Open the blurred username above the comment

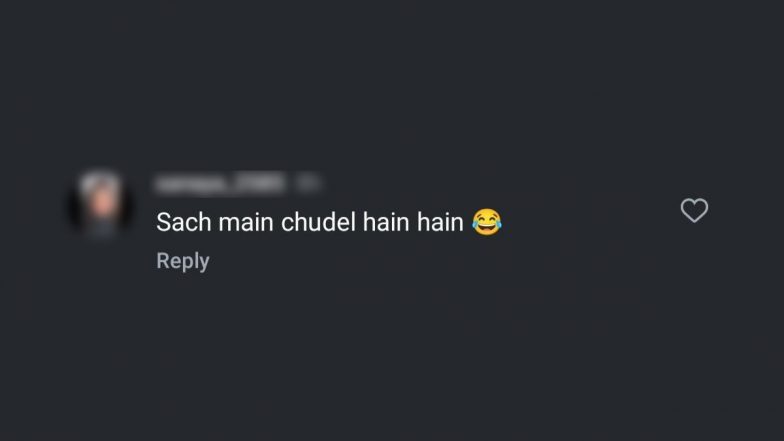(x=220, y=184)
